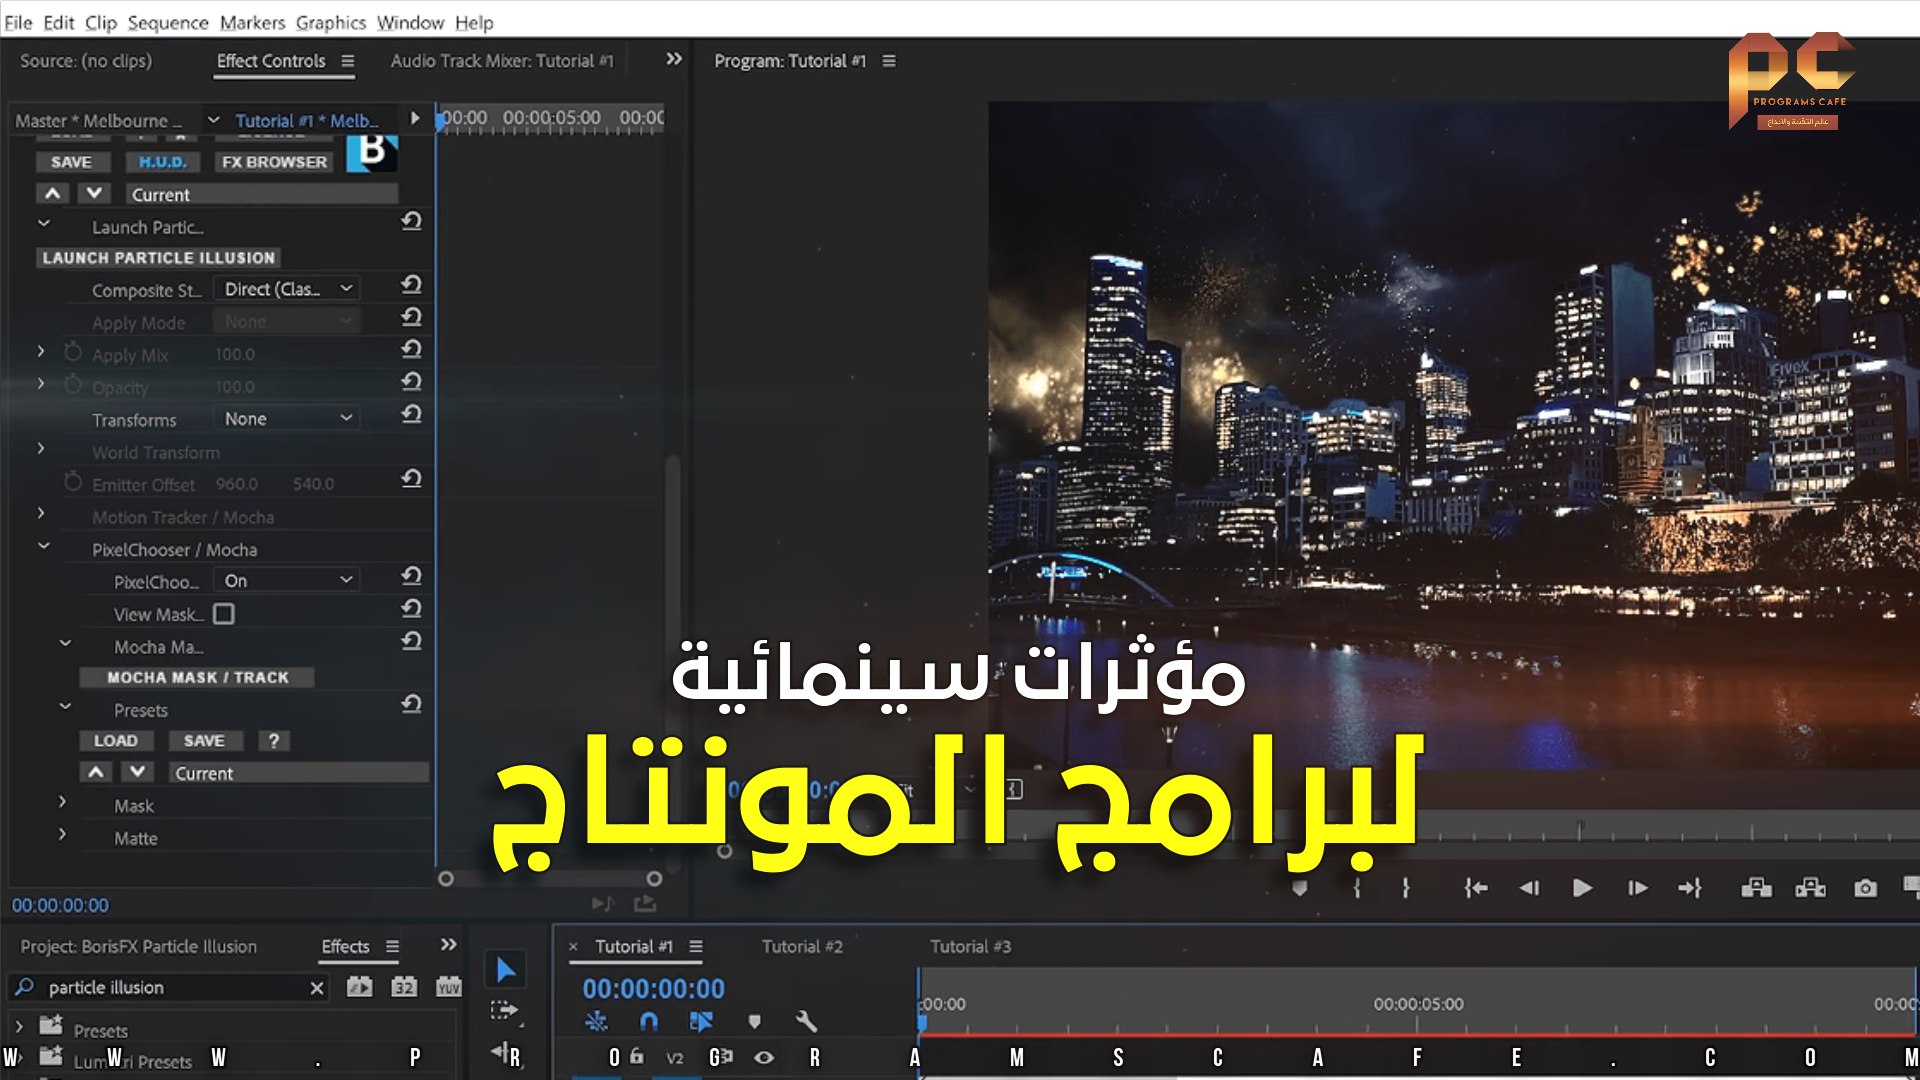Play the Program monitor video
The height and width of the screenshot is (1080, 1920).
click(1582, 888)
